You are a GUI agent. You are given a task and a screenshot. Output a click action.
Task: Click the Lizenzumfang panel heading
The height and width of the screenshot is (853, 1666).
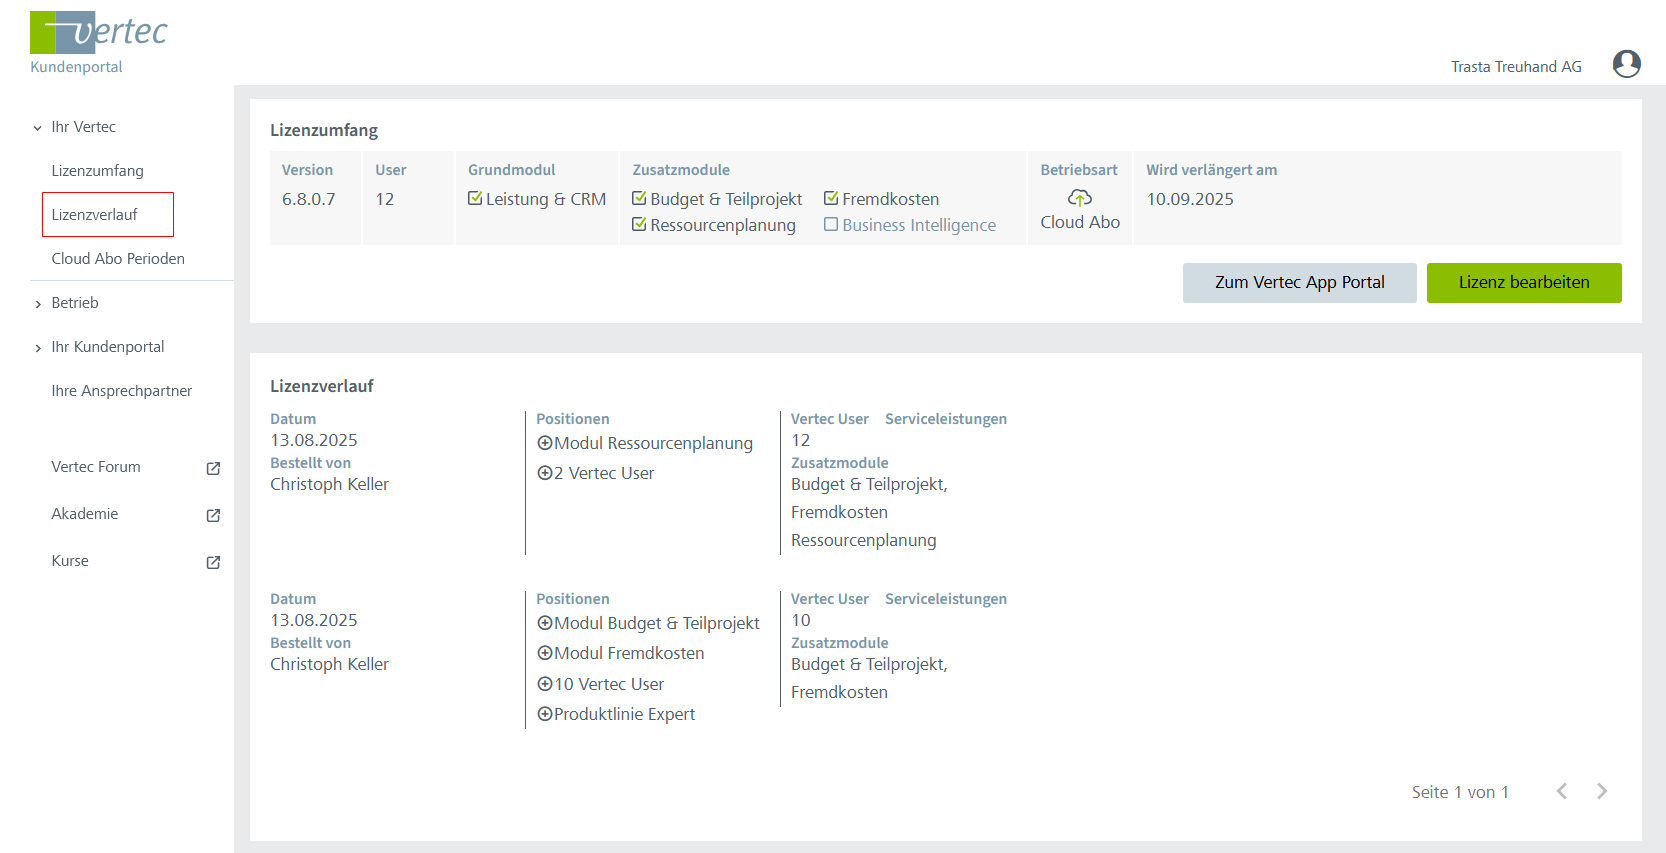[324, 131]
